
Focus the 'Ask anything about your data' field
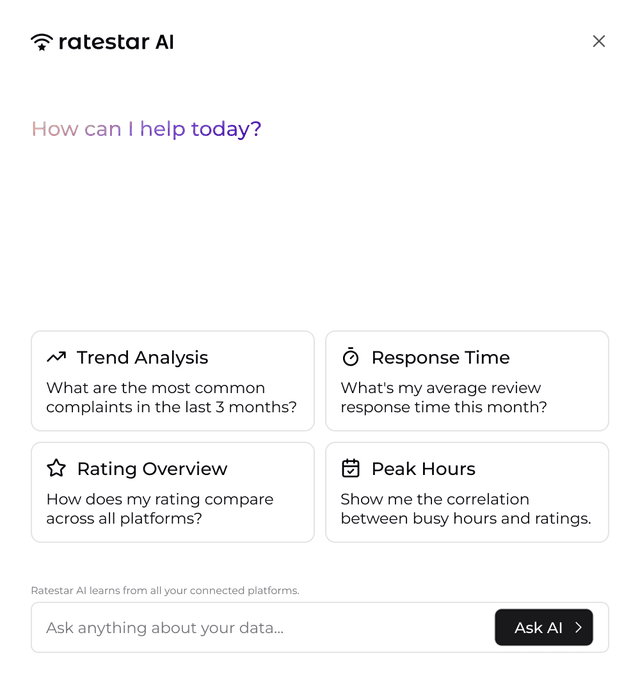[260, 628]
